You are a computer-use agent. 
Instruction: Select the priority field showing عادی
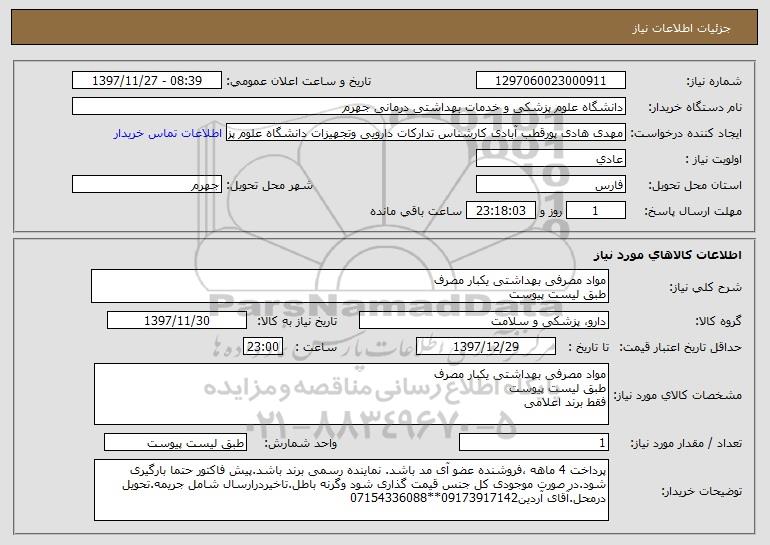(x=550, y=159)
